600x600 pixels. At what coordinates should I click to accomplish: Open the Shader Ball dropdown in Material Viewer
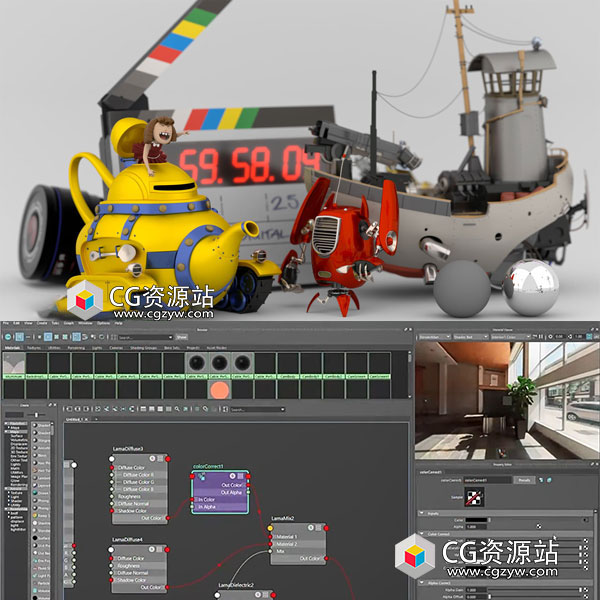click(471, 337)
